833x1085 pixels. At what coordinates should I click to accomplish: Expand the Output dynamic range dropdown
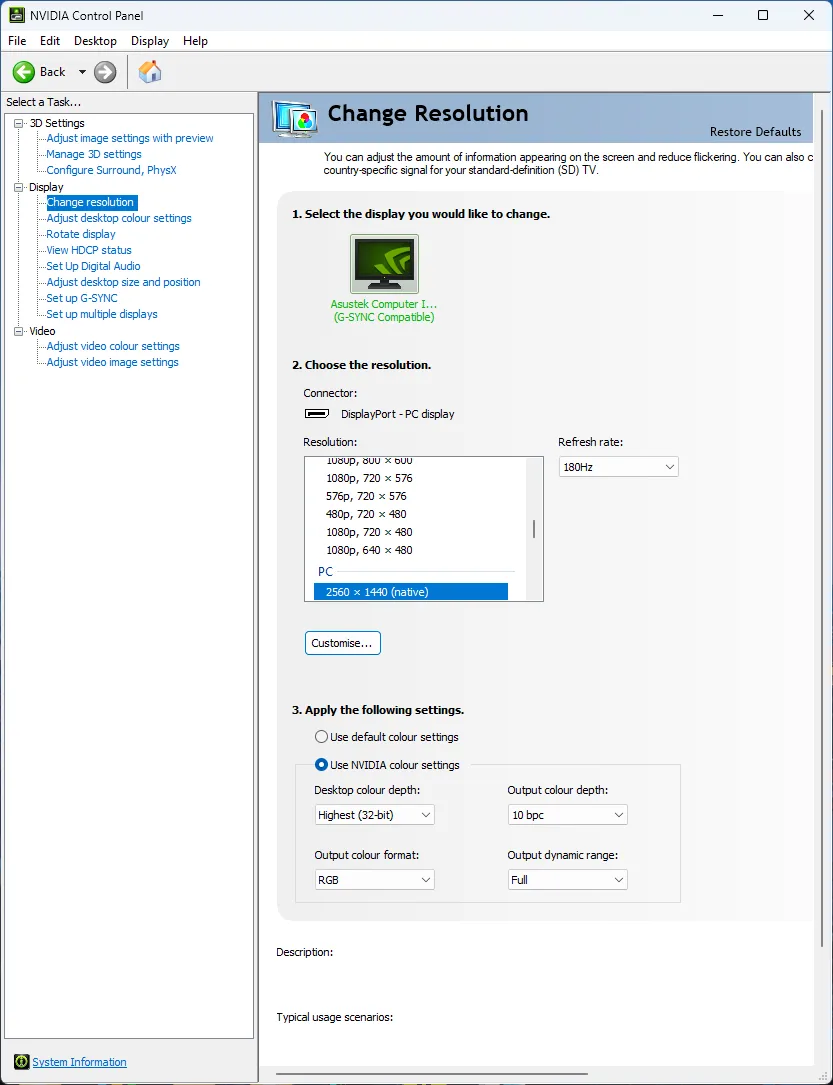(567, 880)
